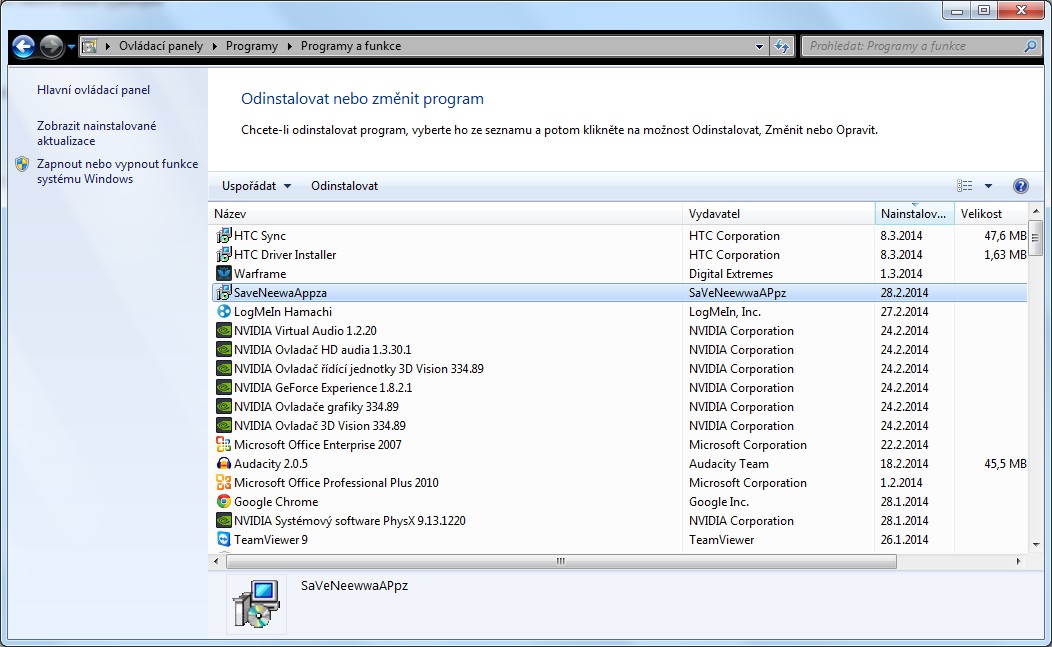
Task: Click the NVIDIA Ovladače grafiky 334.89 icon
Action: tap(223, 407)
